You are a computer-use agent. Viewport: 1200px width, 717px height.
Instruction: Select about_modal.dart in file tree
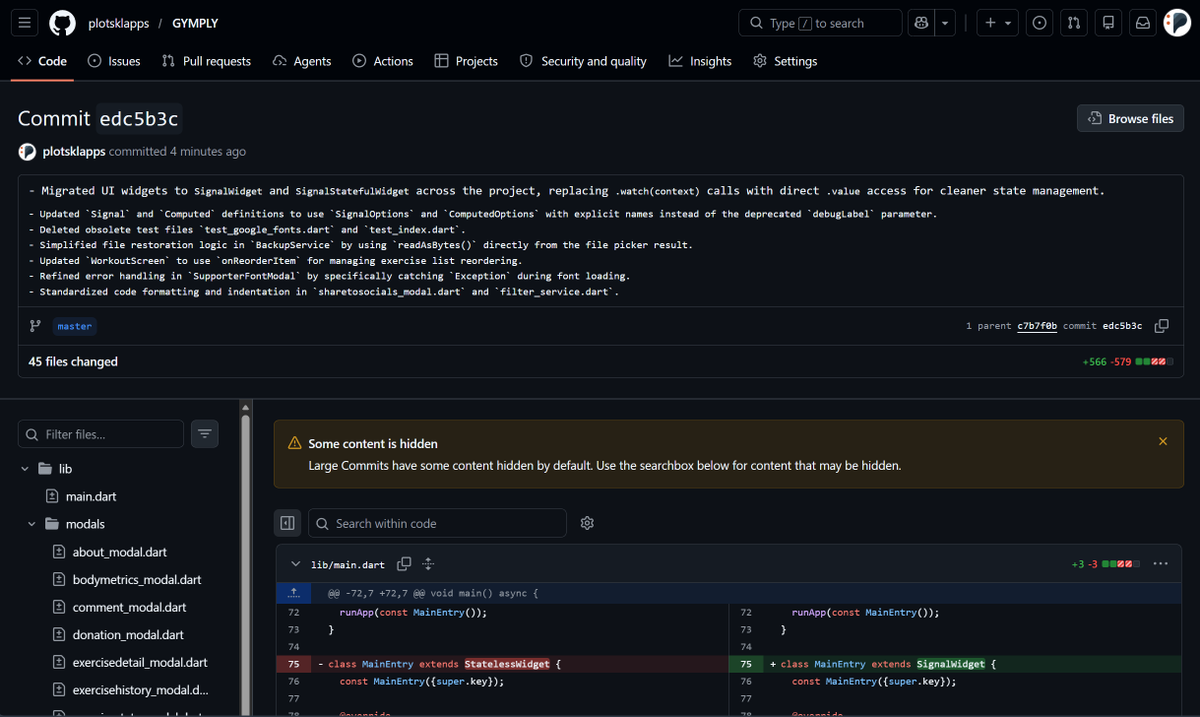(120, 552)
